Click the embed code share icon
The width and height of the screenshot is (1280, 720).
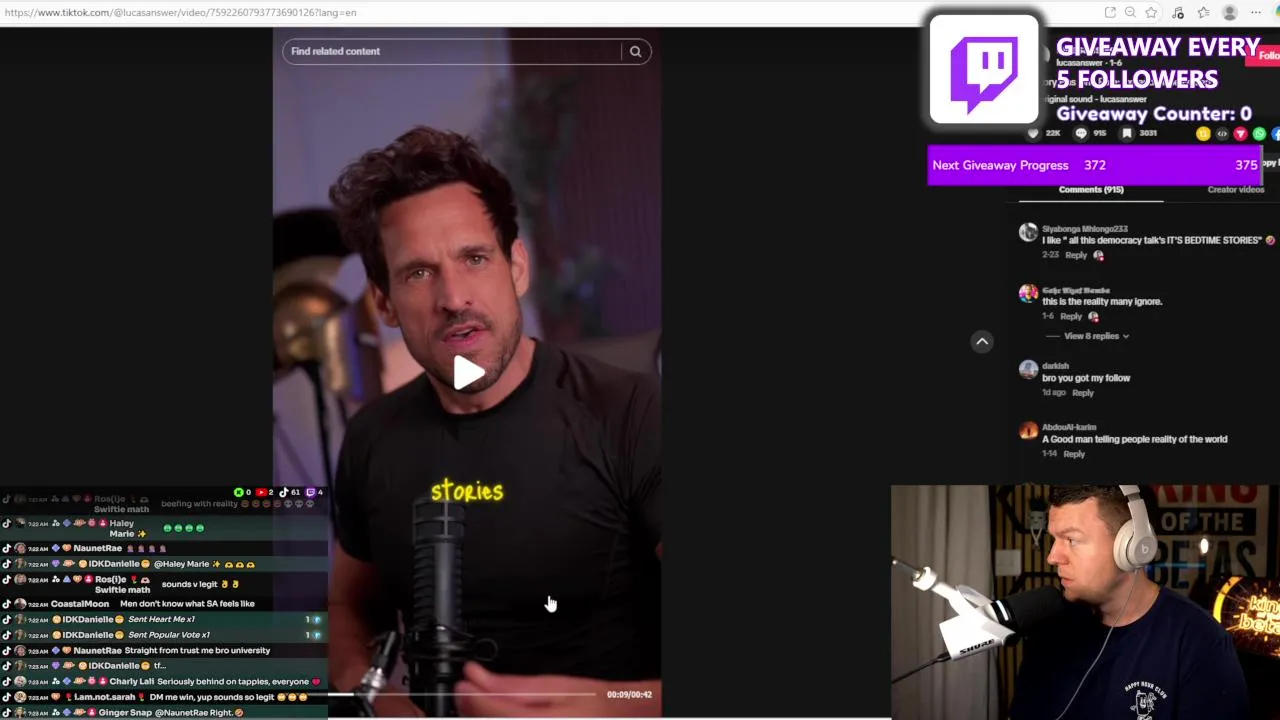[1222, 134]
